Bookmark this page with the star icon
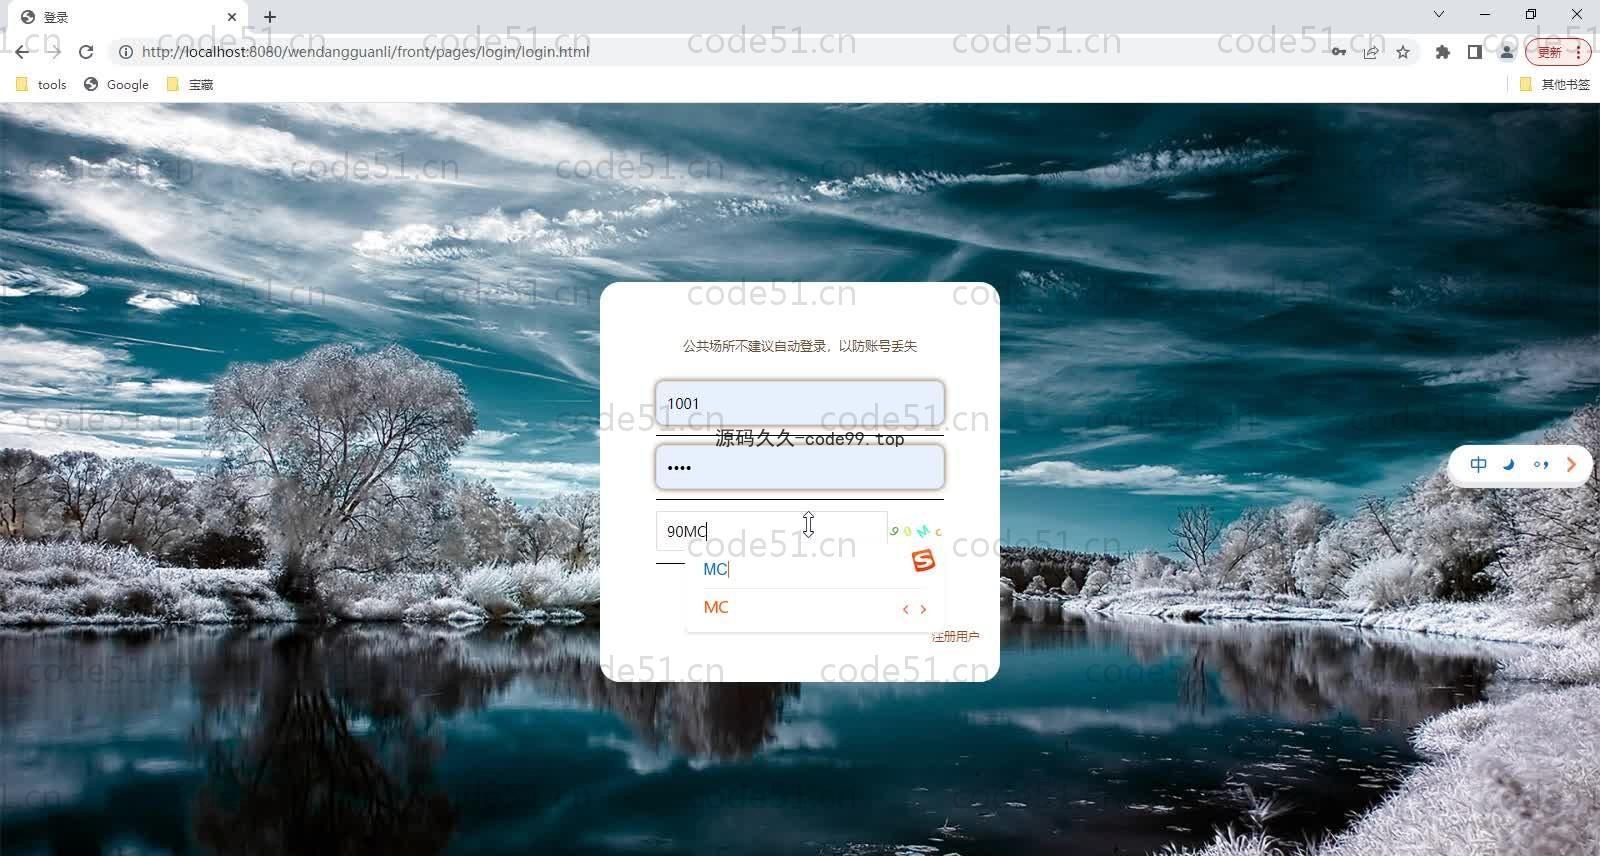This screenshot has width=1600, height=856. (x=1403, y=52)
